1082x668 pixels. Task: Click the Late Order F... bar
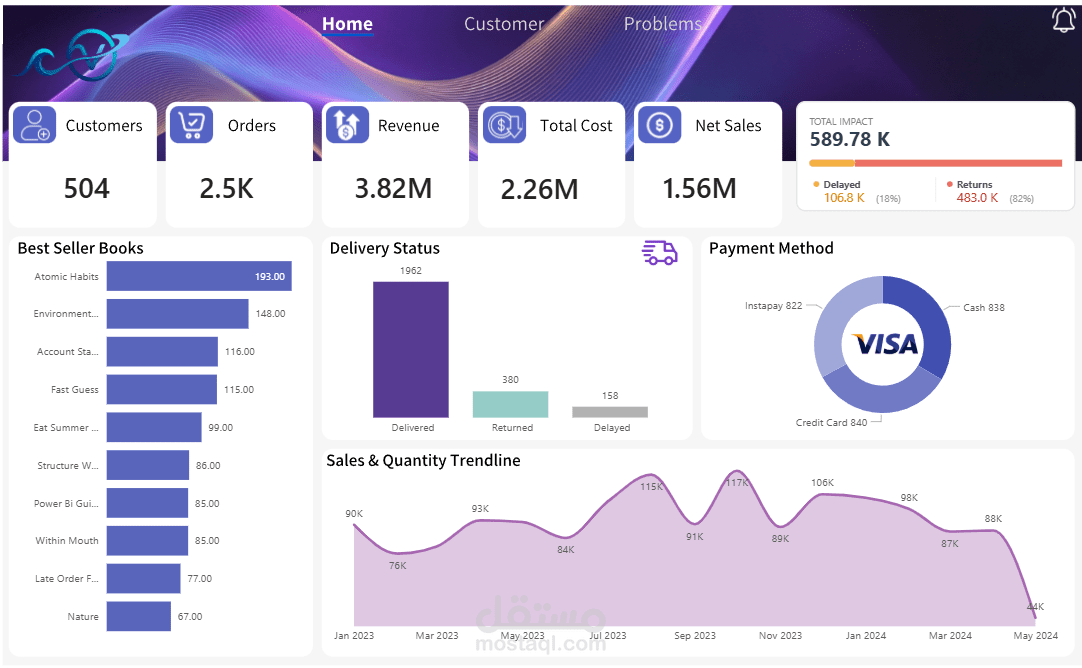pos(144,578)
